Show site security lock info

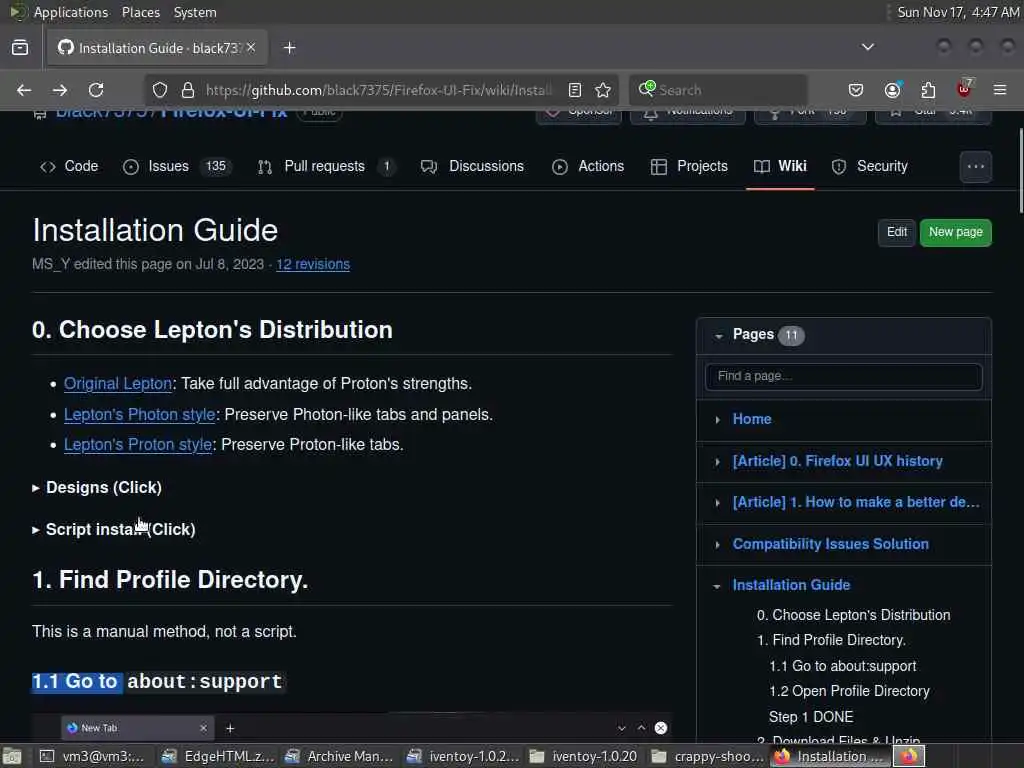pos(187,90)
